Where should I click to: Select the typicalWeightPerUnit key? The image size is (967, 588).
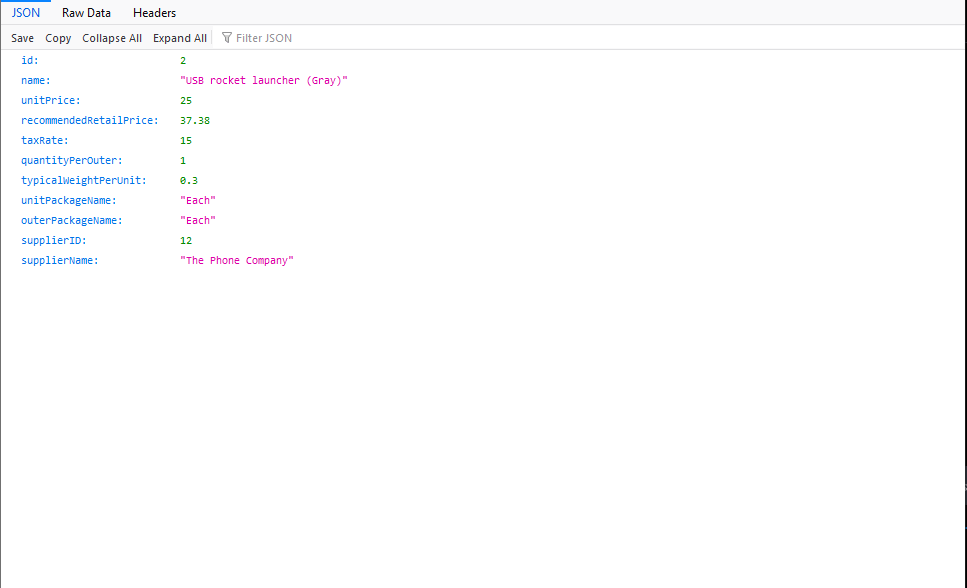tap(83, 180)
